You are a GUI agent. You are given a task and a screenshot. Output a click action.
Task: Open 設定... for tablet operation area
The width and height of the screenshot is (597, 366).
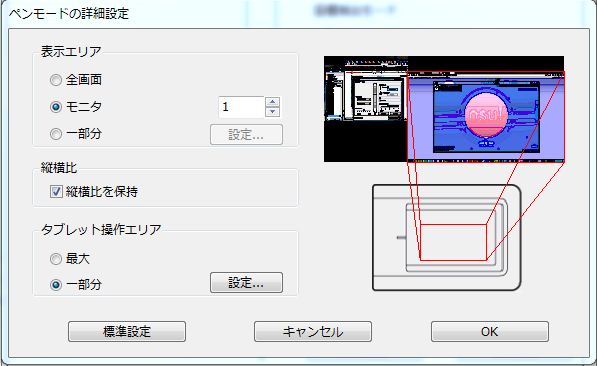[246, 283]
